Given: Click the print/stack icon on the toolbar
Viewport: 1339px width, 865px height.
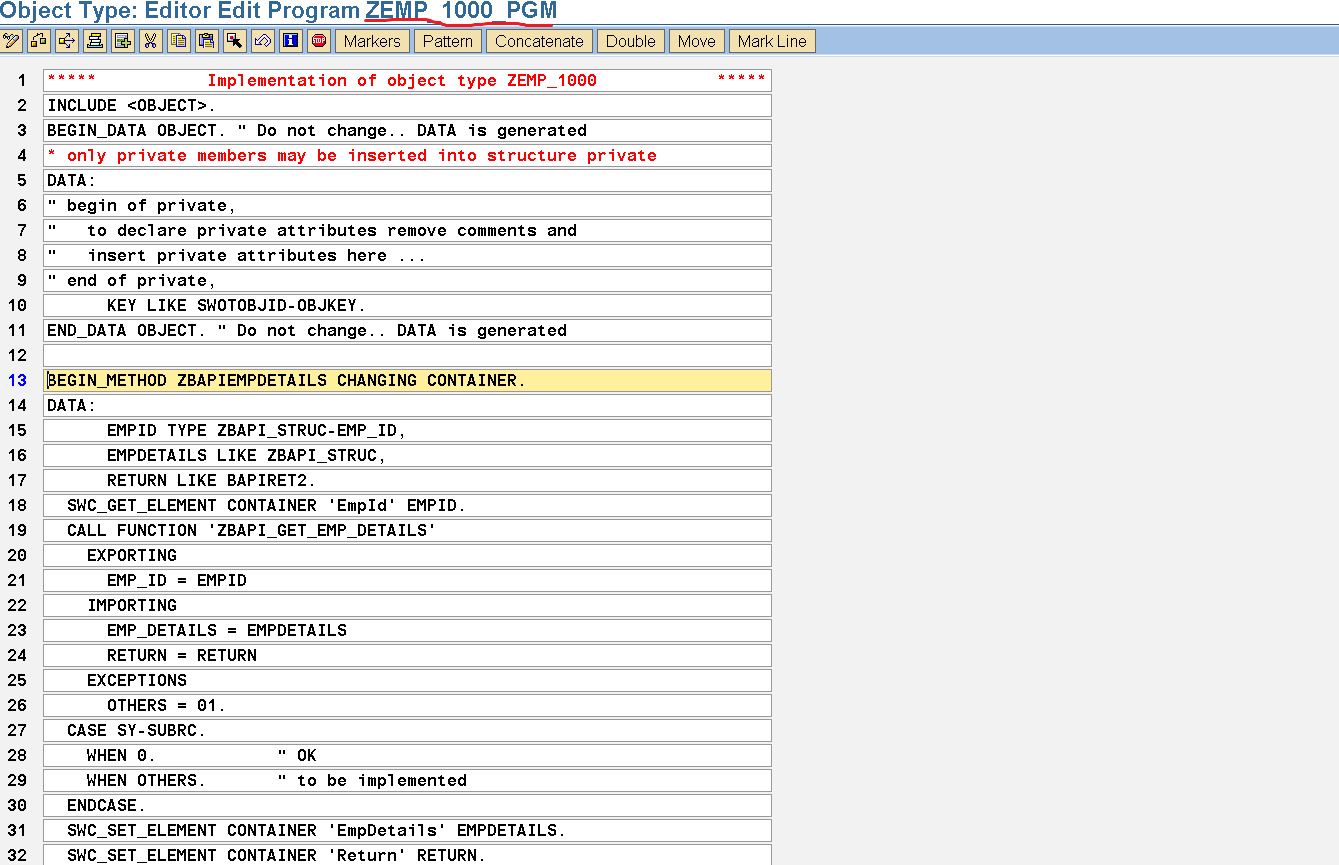Looking at the screenshot, I should coord(95,40).
